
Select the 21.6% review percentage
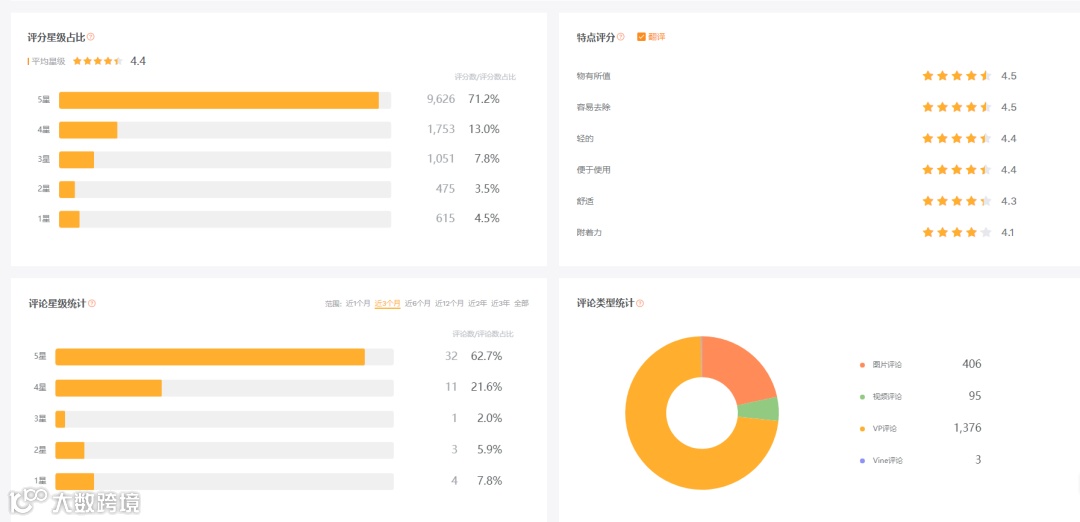(x=486, y=387)
